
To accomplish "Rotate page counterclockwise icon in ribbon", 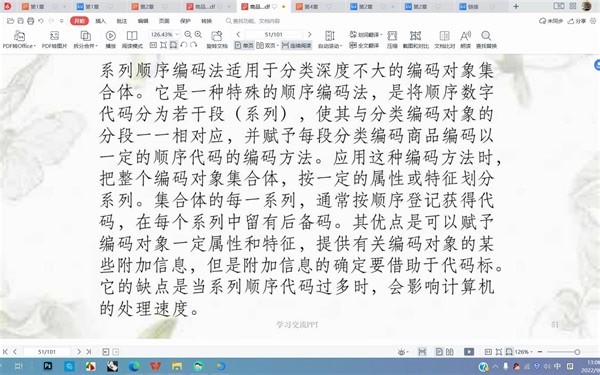I will pyautogui.click(x=184, y=45).
